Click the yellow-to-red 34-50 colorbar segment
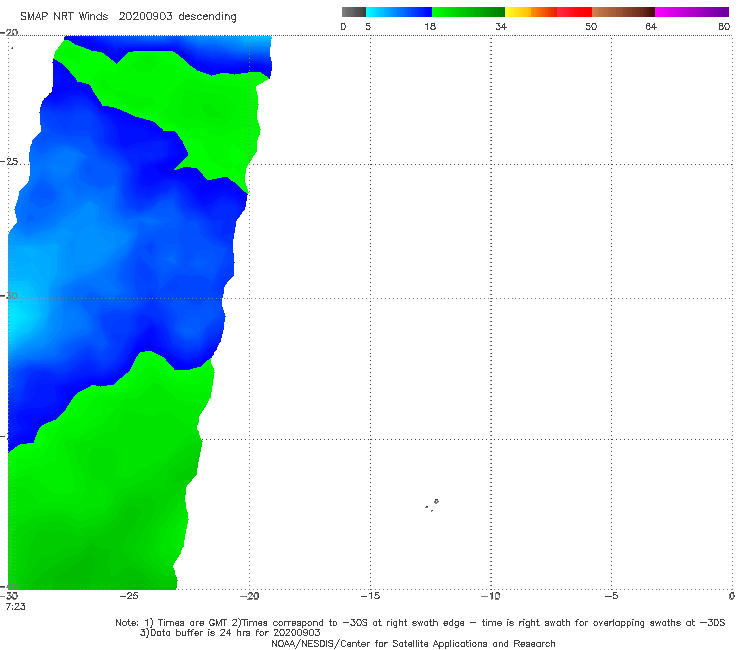The height and width of the screenshot is (650, 740). (x=548, y=12)
